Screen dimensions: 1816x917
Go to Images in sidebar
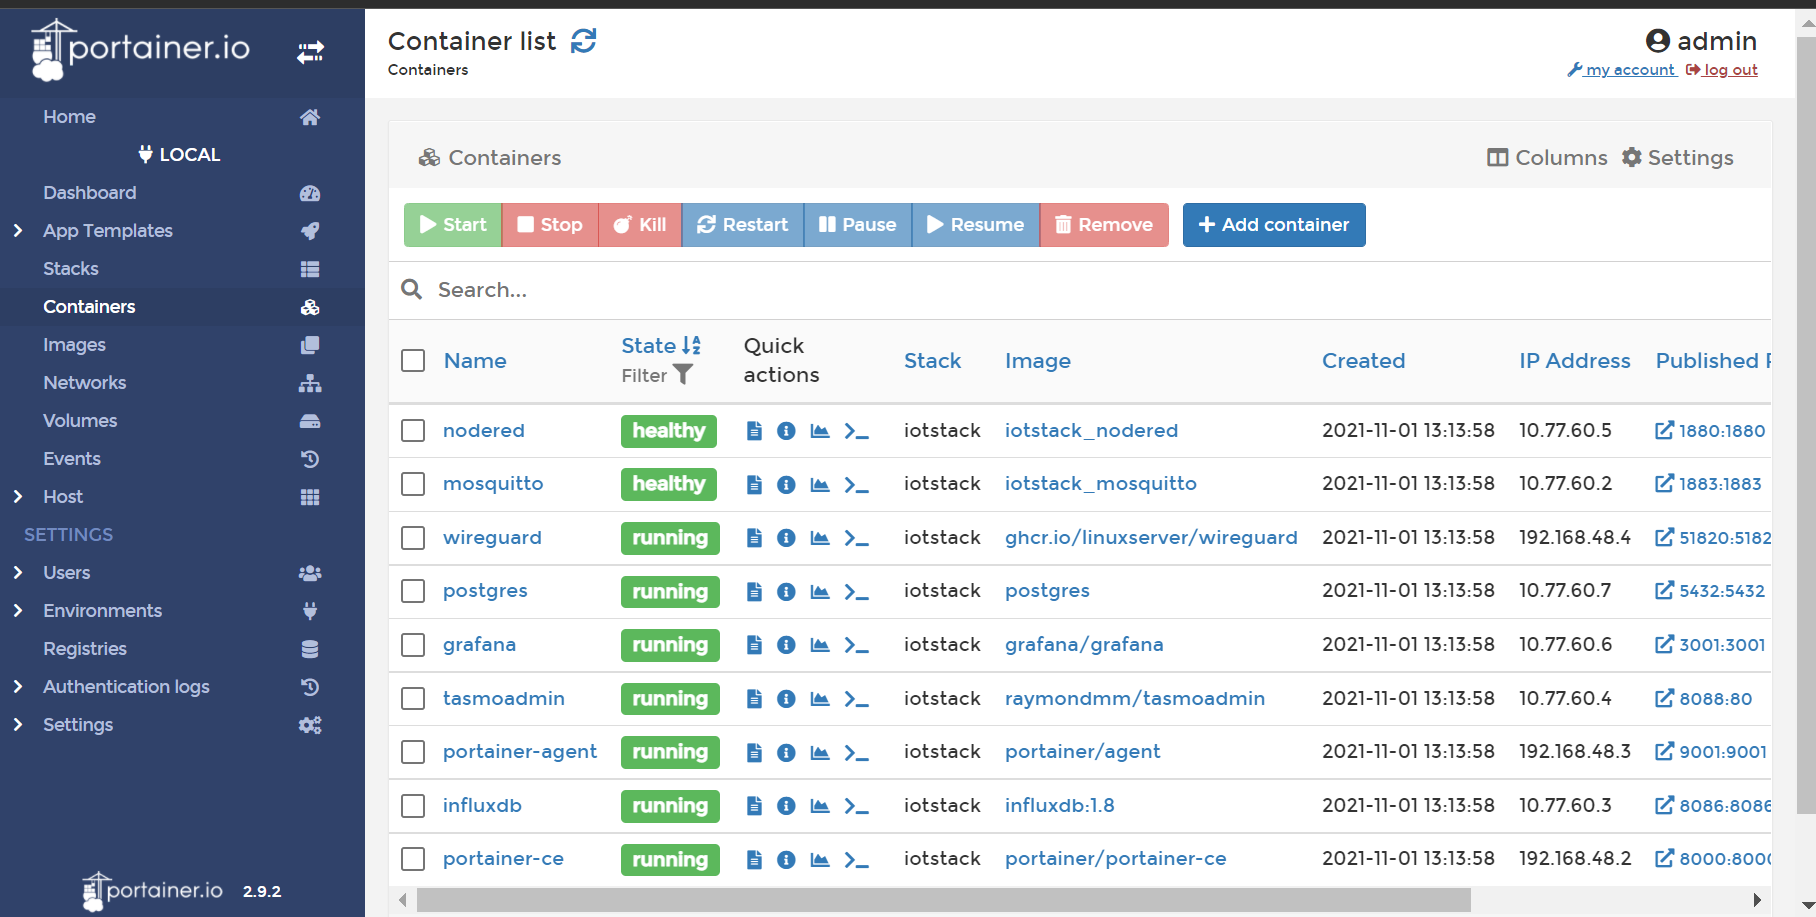pyautogui.click(x=74, y=345)
